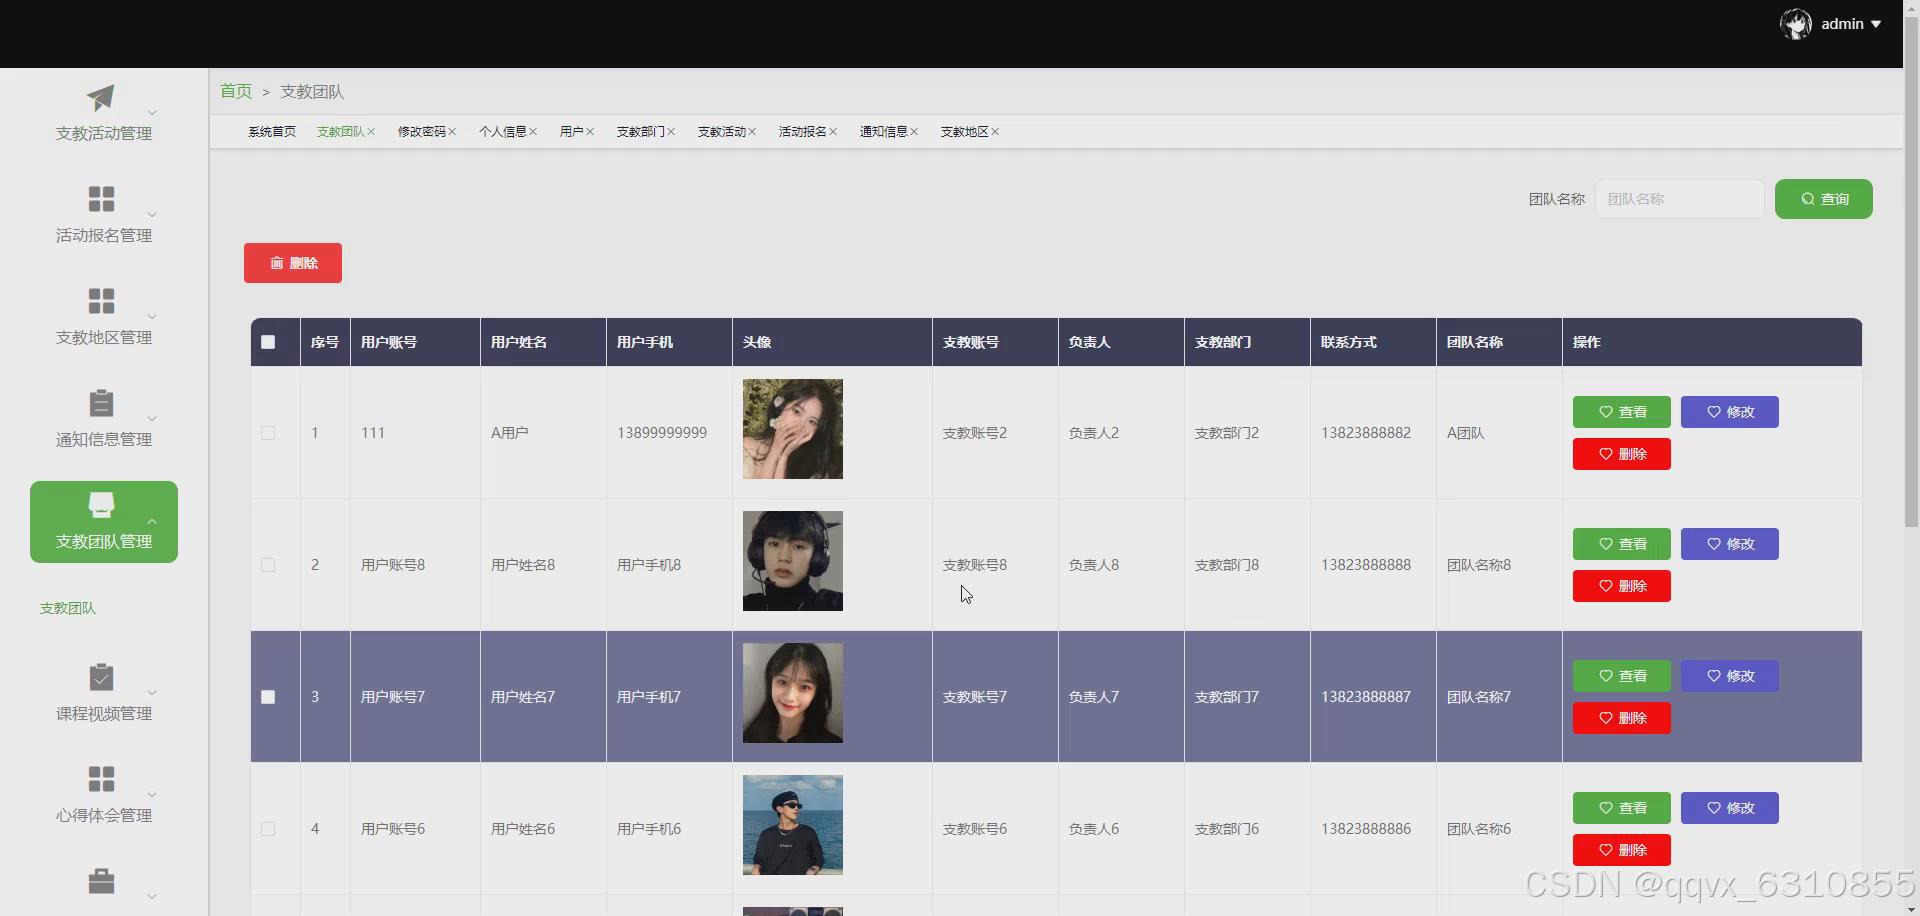Click the avatar thumbnail in row A团队
This screenshot has width=1920, height=916.
click(x=792, y=429)
